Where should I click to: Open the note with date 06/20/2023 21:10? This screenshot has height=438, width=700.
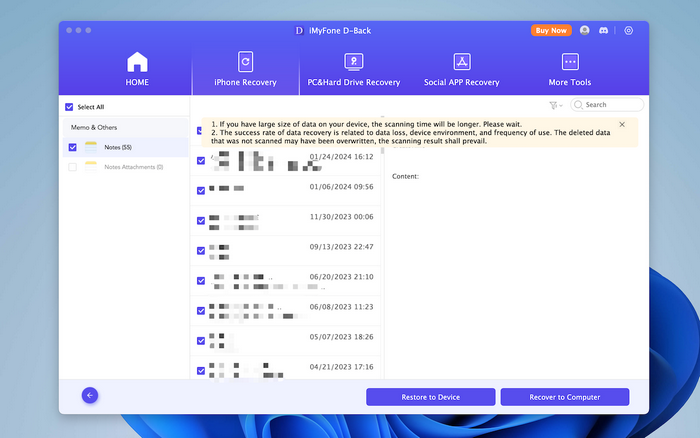pyautogui.click(x=286, y=280)
